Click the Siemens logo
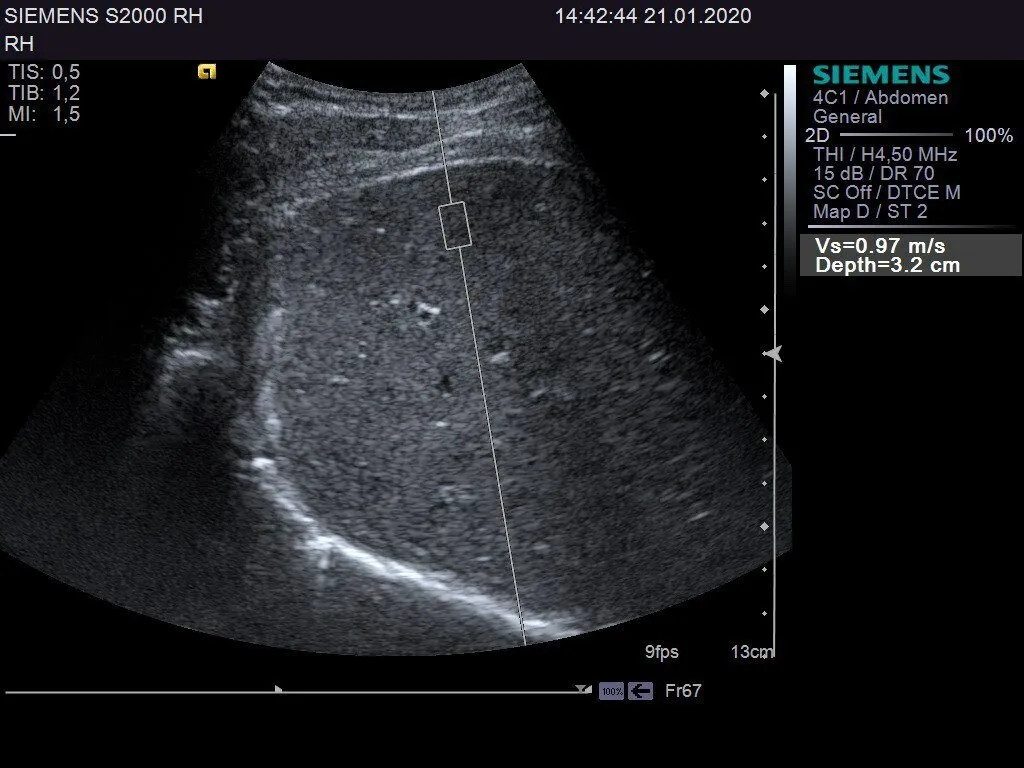 pos(880,75)
